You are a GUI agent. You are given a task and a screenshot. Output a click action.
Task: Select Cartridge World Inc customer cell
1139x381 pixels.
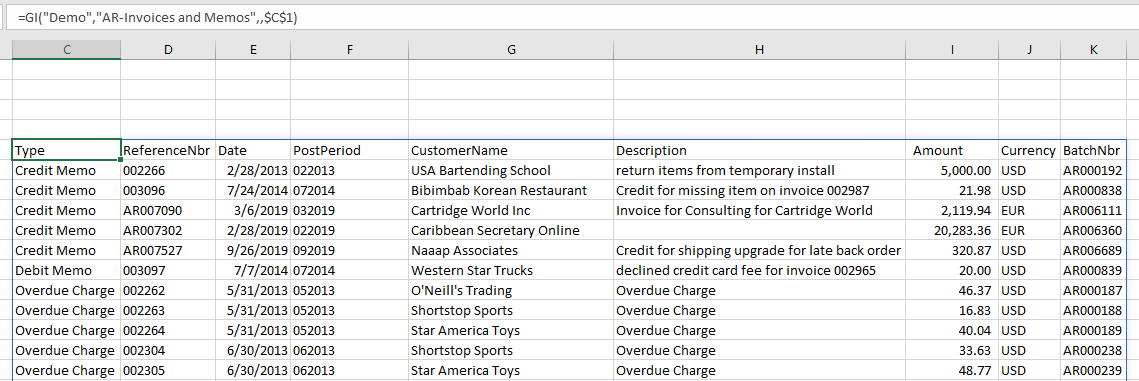[511, 210]
